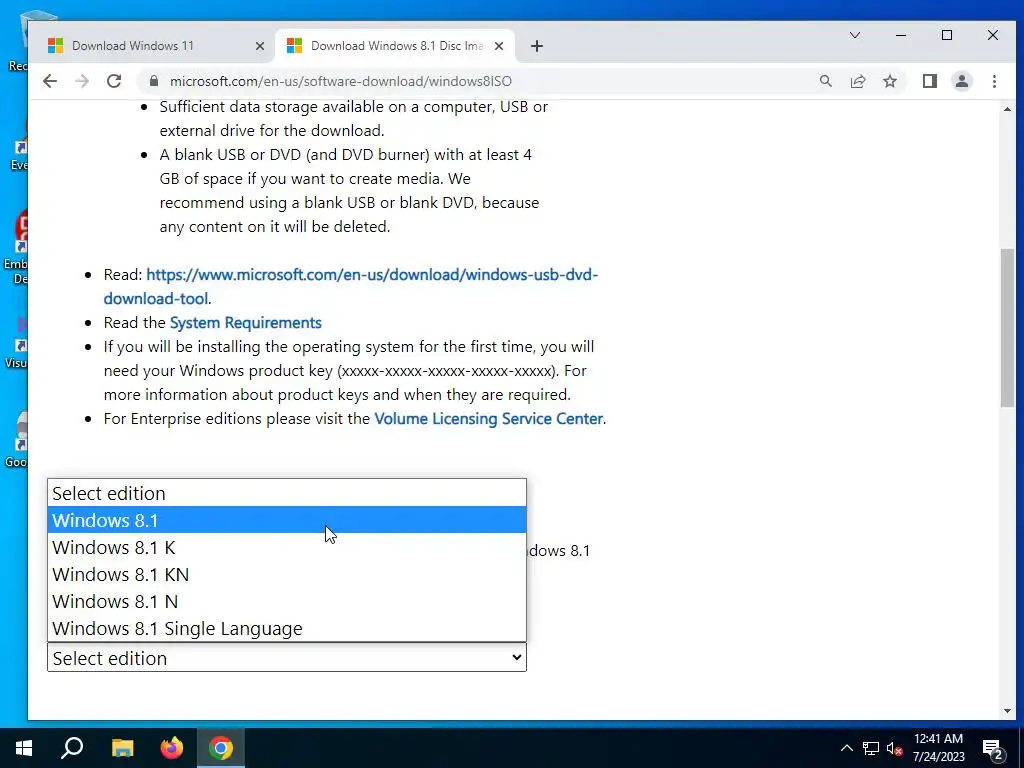Reload the page with the refresh icon
1024x768 pixels.
tap(114, 81)
